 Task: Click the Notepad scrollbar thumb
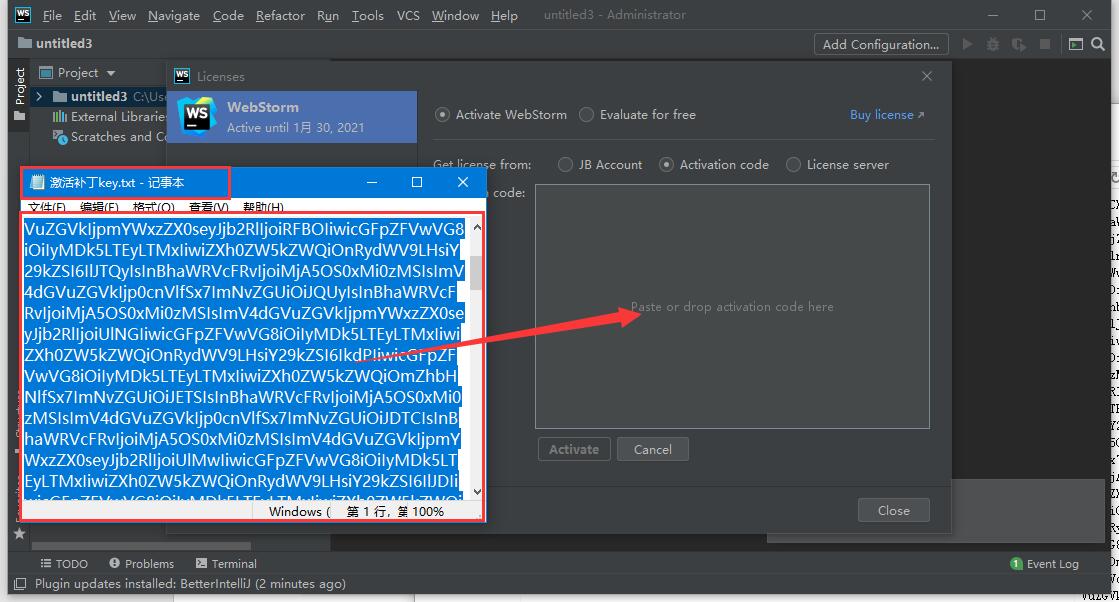(476, 272)
